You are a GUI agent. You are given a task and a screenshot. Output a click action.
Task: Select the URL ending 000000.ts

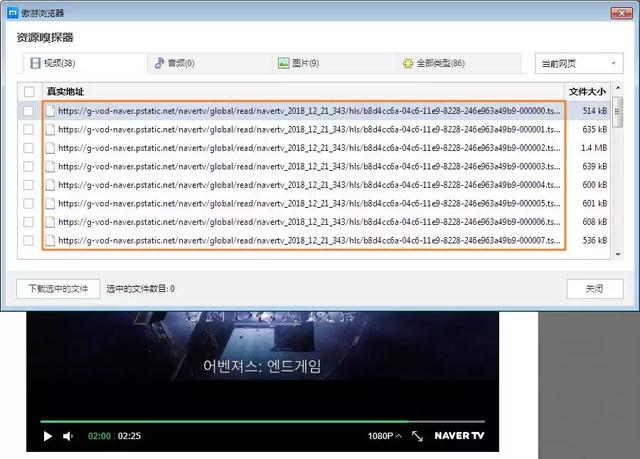tap(309, 111)
